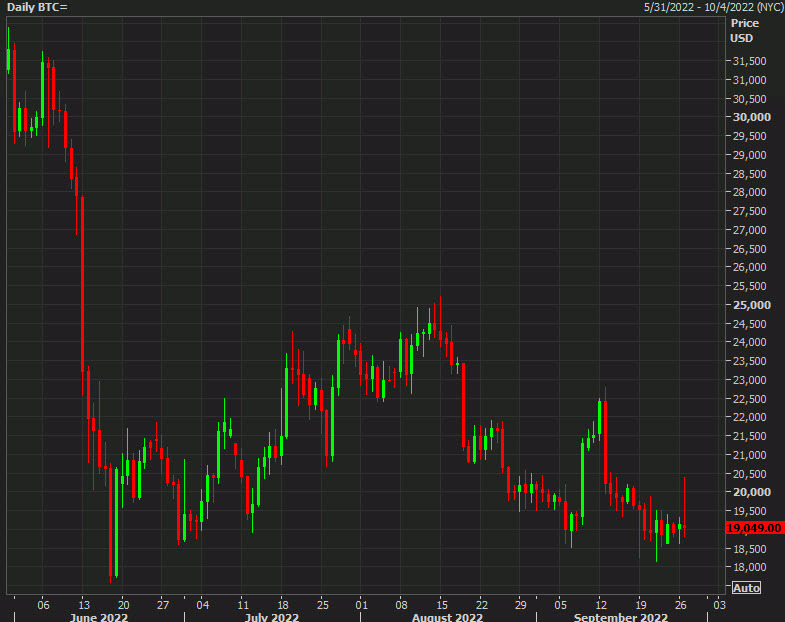Click the Daily BTC= chart title
The image size is (785, 622).
coord(35,8)
